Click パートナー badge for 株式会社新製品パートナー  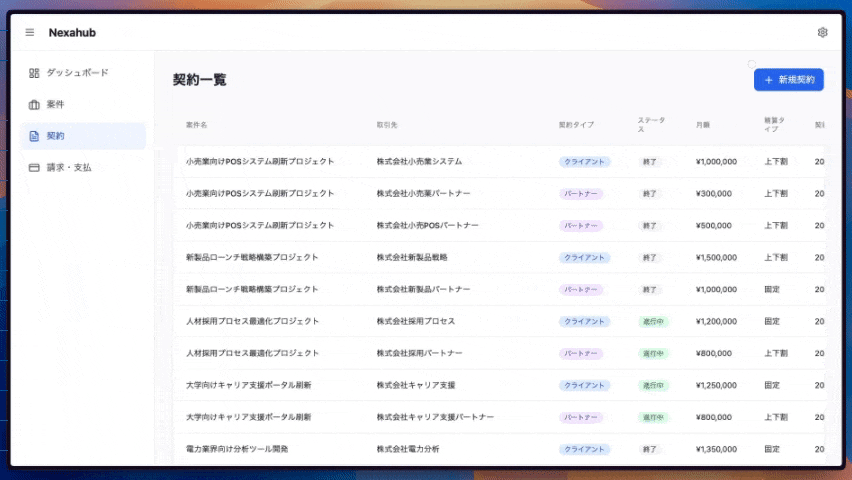pos(581,289)
